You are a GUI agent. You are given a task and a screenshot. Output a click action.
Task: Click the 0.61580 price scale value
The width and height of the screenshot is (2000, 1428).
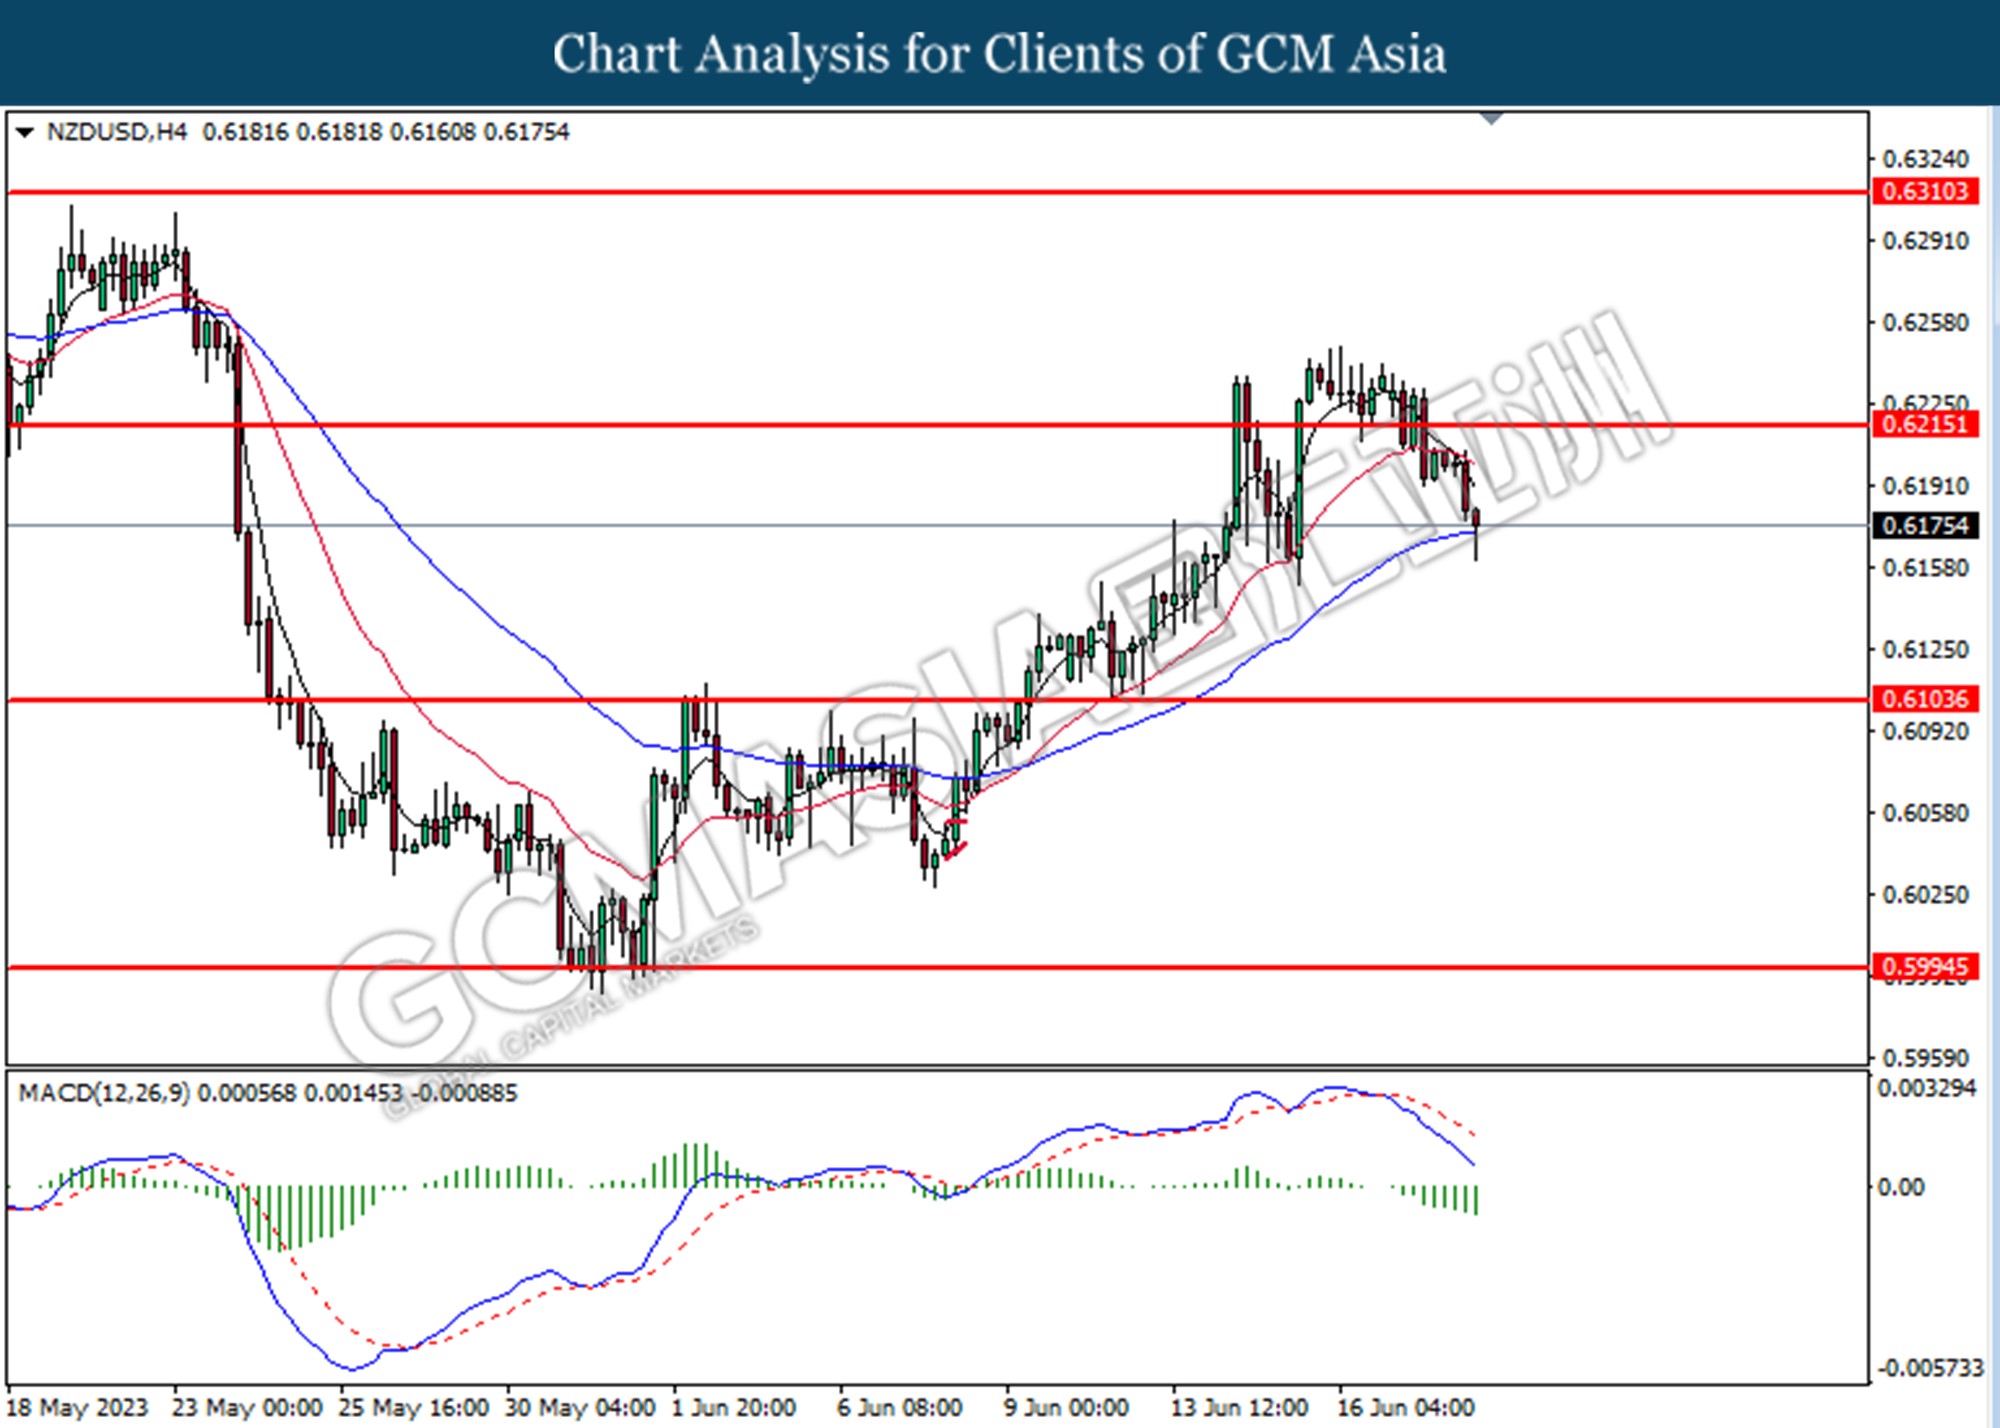1925,568
